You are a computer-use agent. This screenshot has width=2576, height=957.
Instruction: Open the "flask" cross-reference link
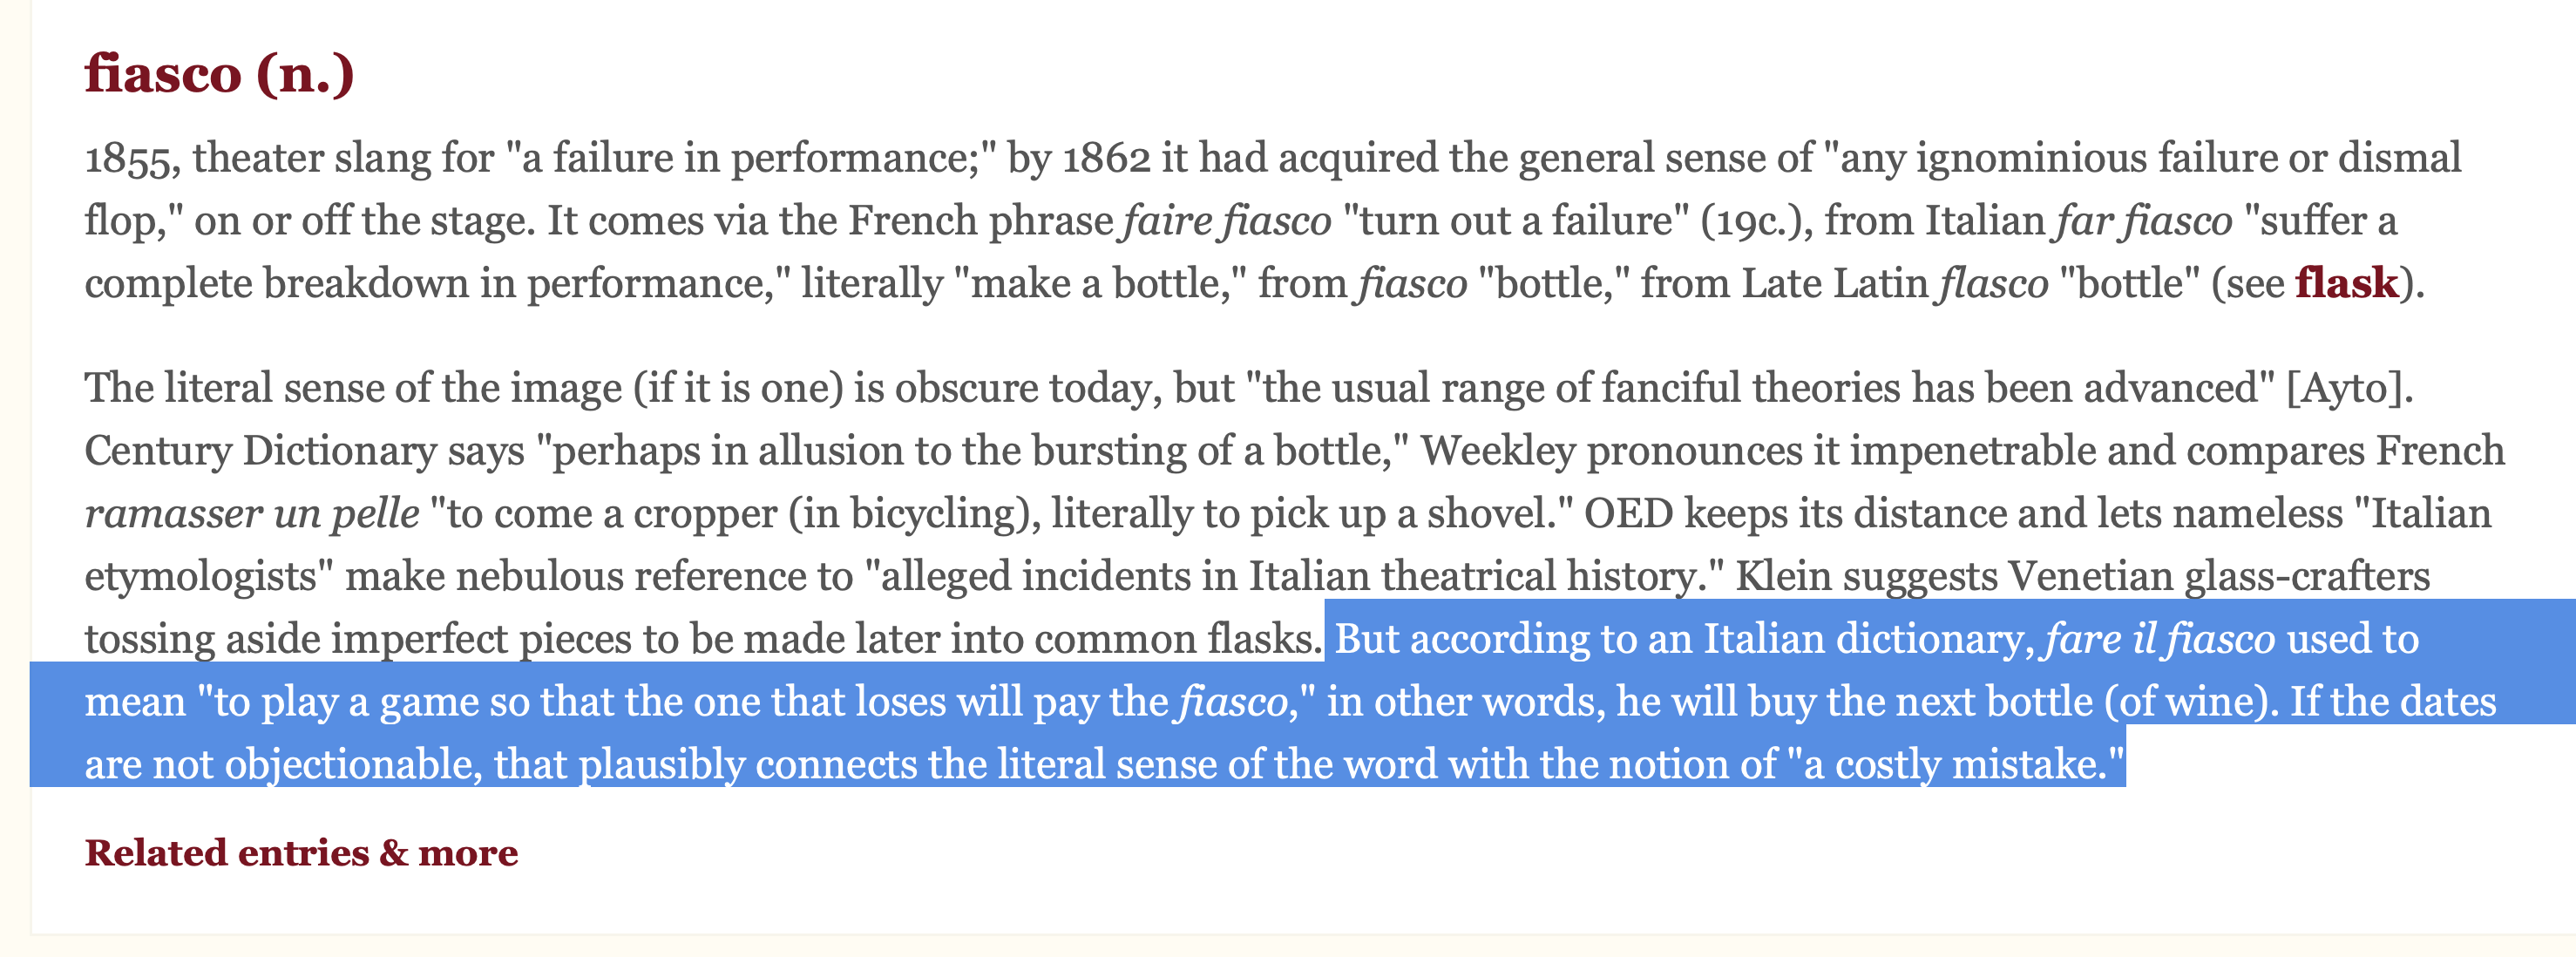point(2346,284)
